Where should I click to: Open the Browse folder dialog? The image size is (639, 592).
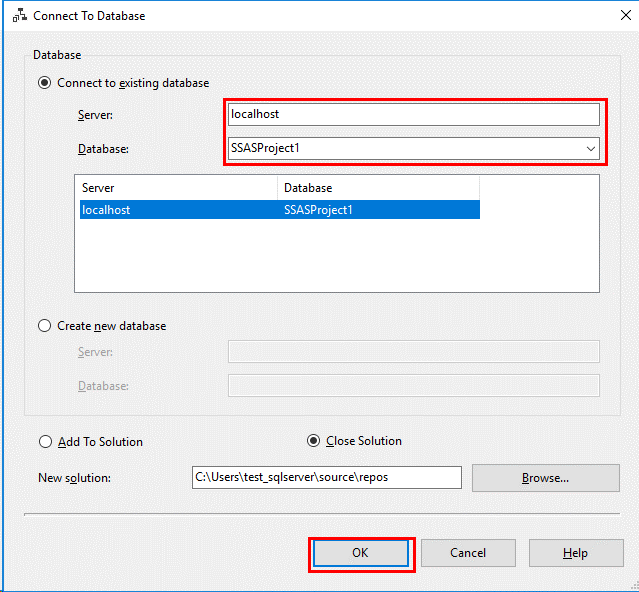pos(545,478)
